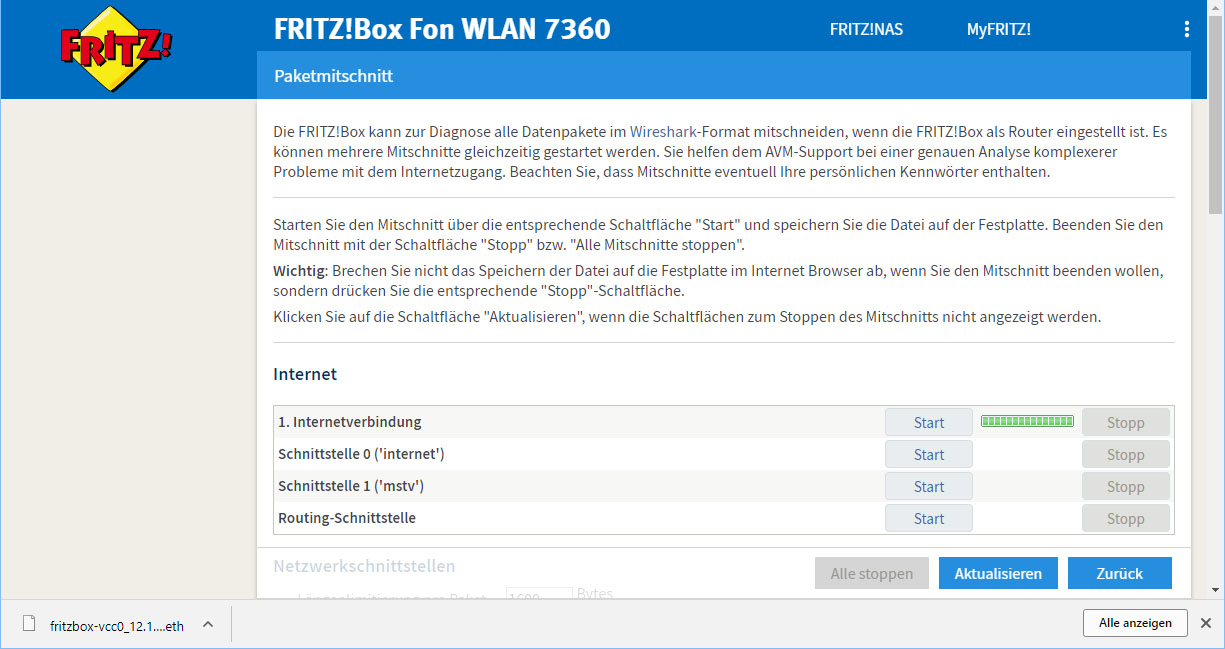This screenshot has height=649, width=1225.
Task: Click the vertical page scrollbar
Action: click(1215, 300)
